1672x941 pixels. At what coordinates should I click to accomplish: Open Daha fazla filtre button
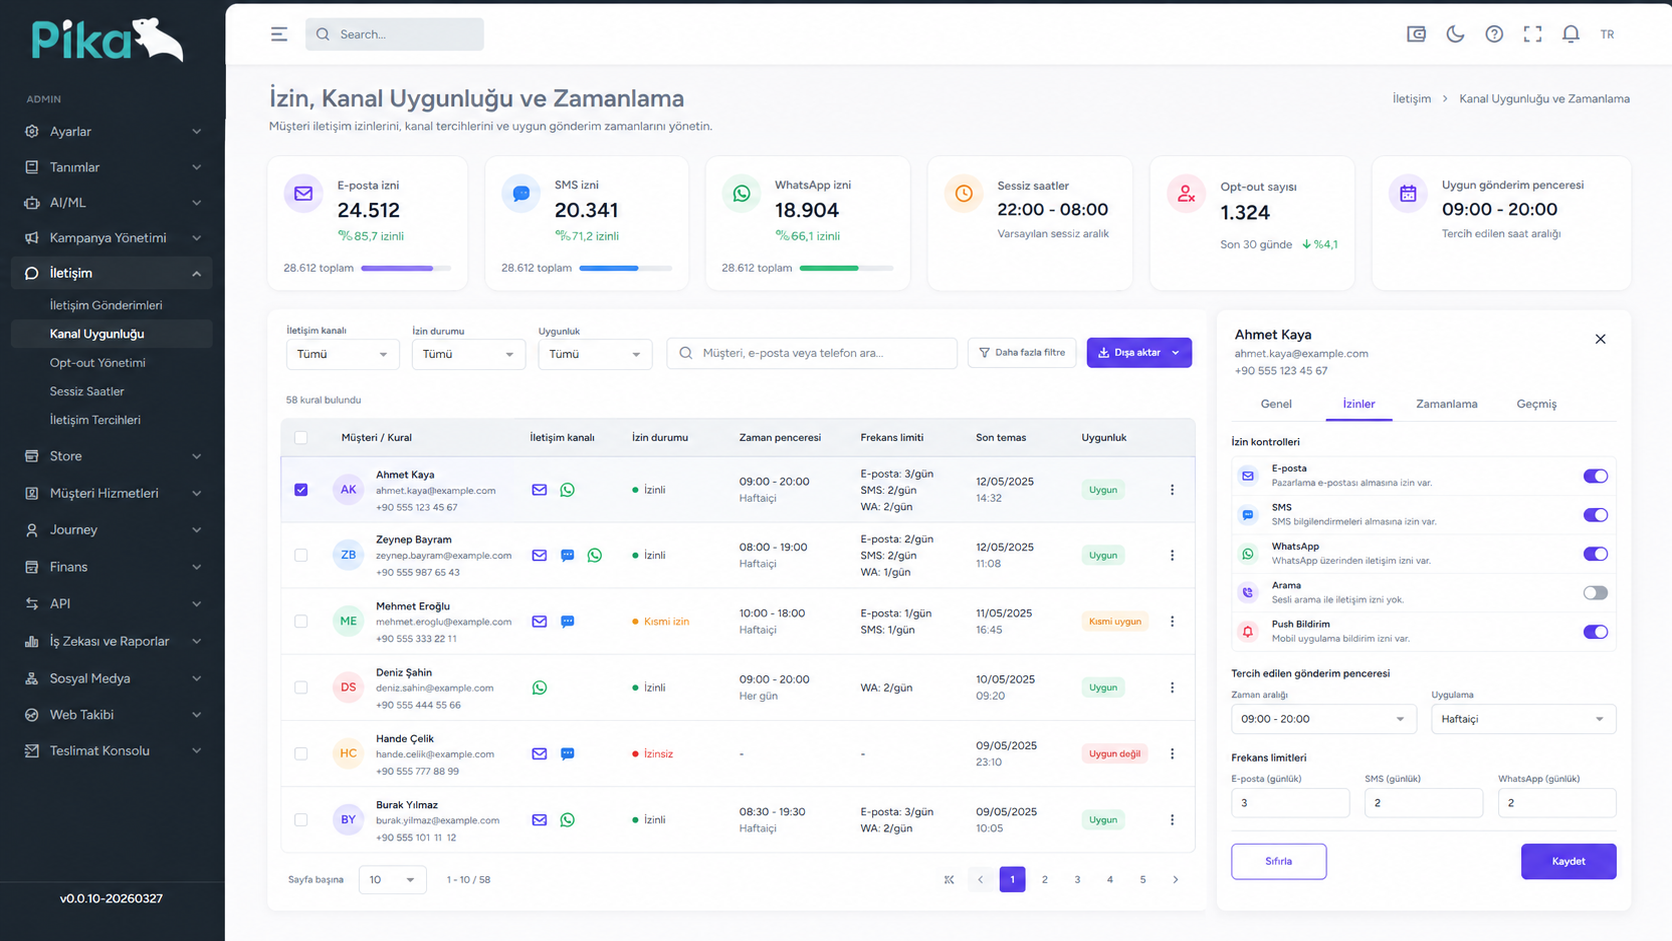(x=1022, y=353)
